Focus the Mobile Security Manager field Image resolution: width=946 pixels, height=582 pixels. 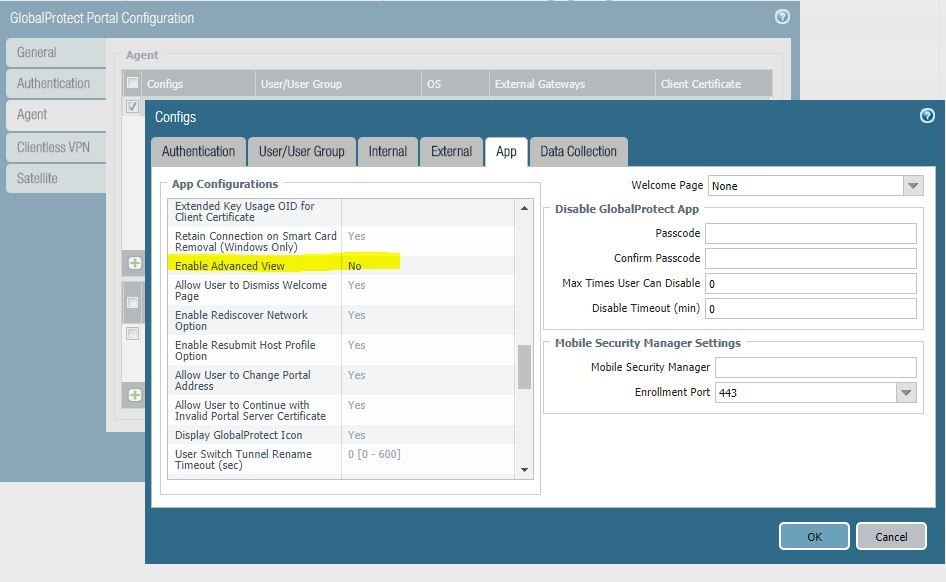[x=815, y=367]
